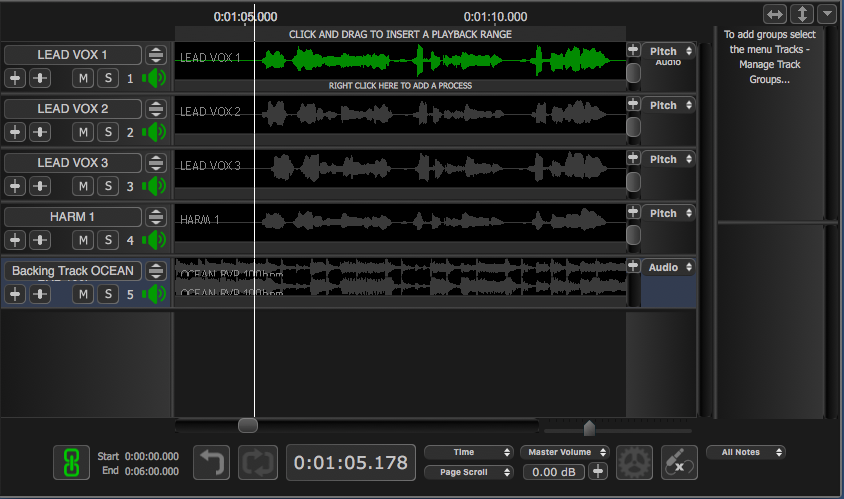Click the green speaker icon on HARM 1
844x499 pixels.
click(154, 240)
